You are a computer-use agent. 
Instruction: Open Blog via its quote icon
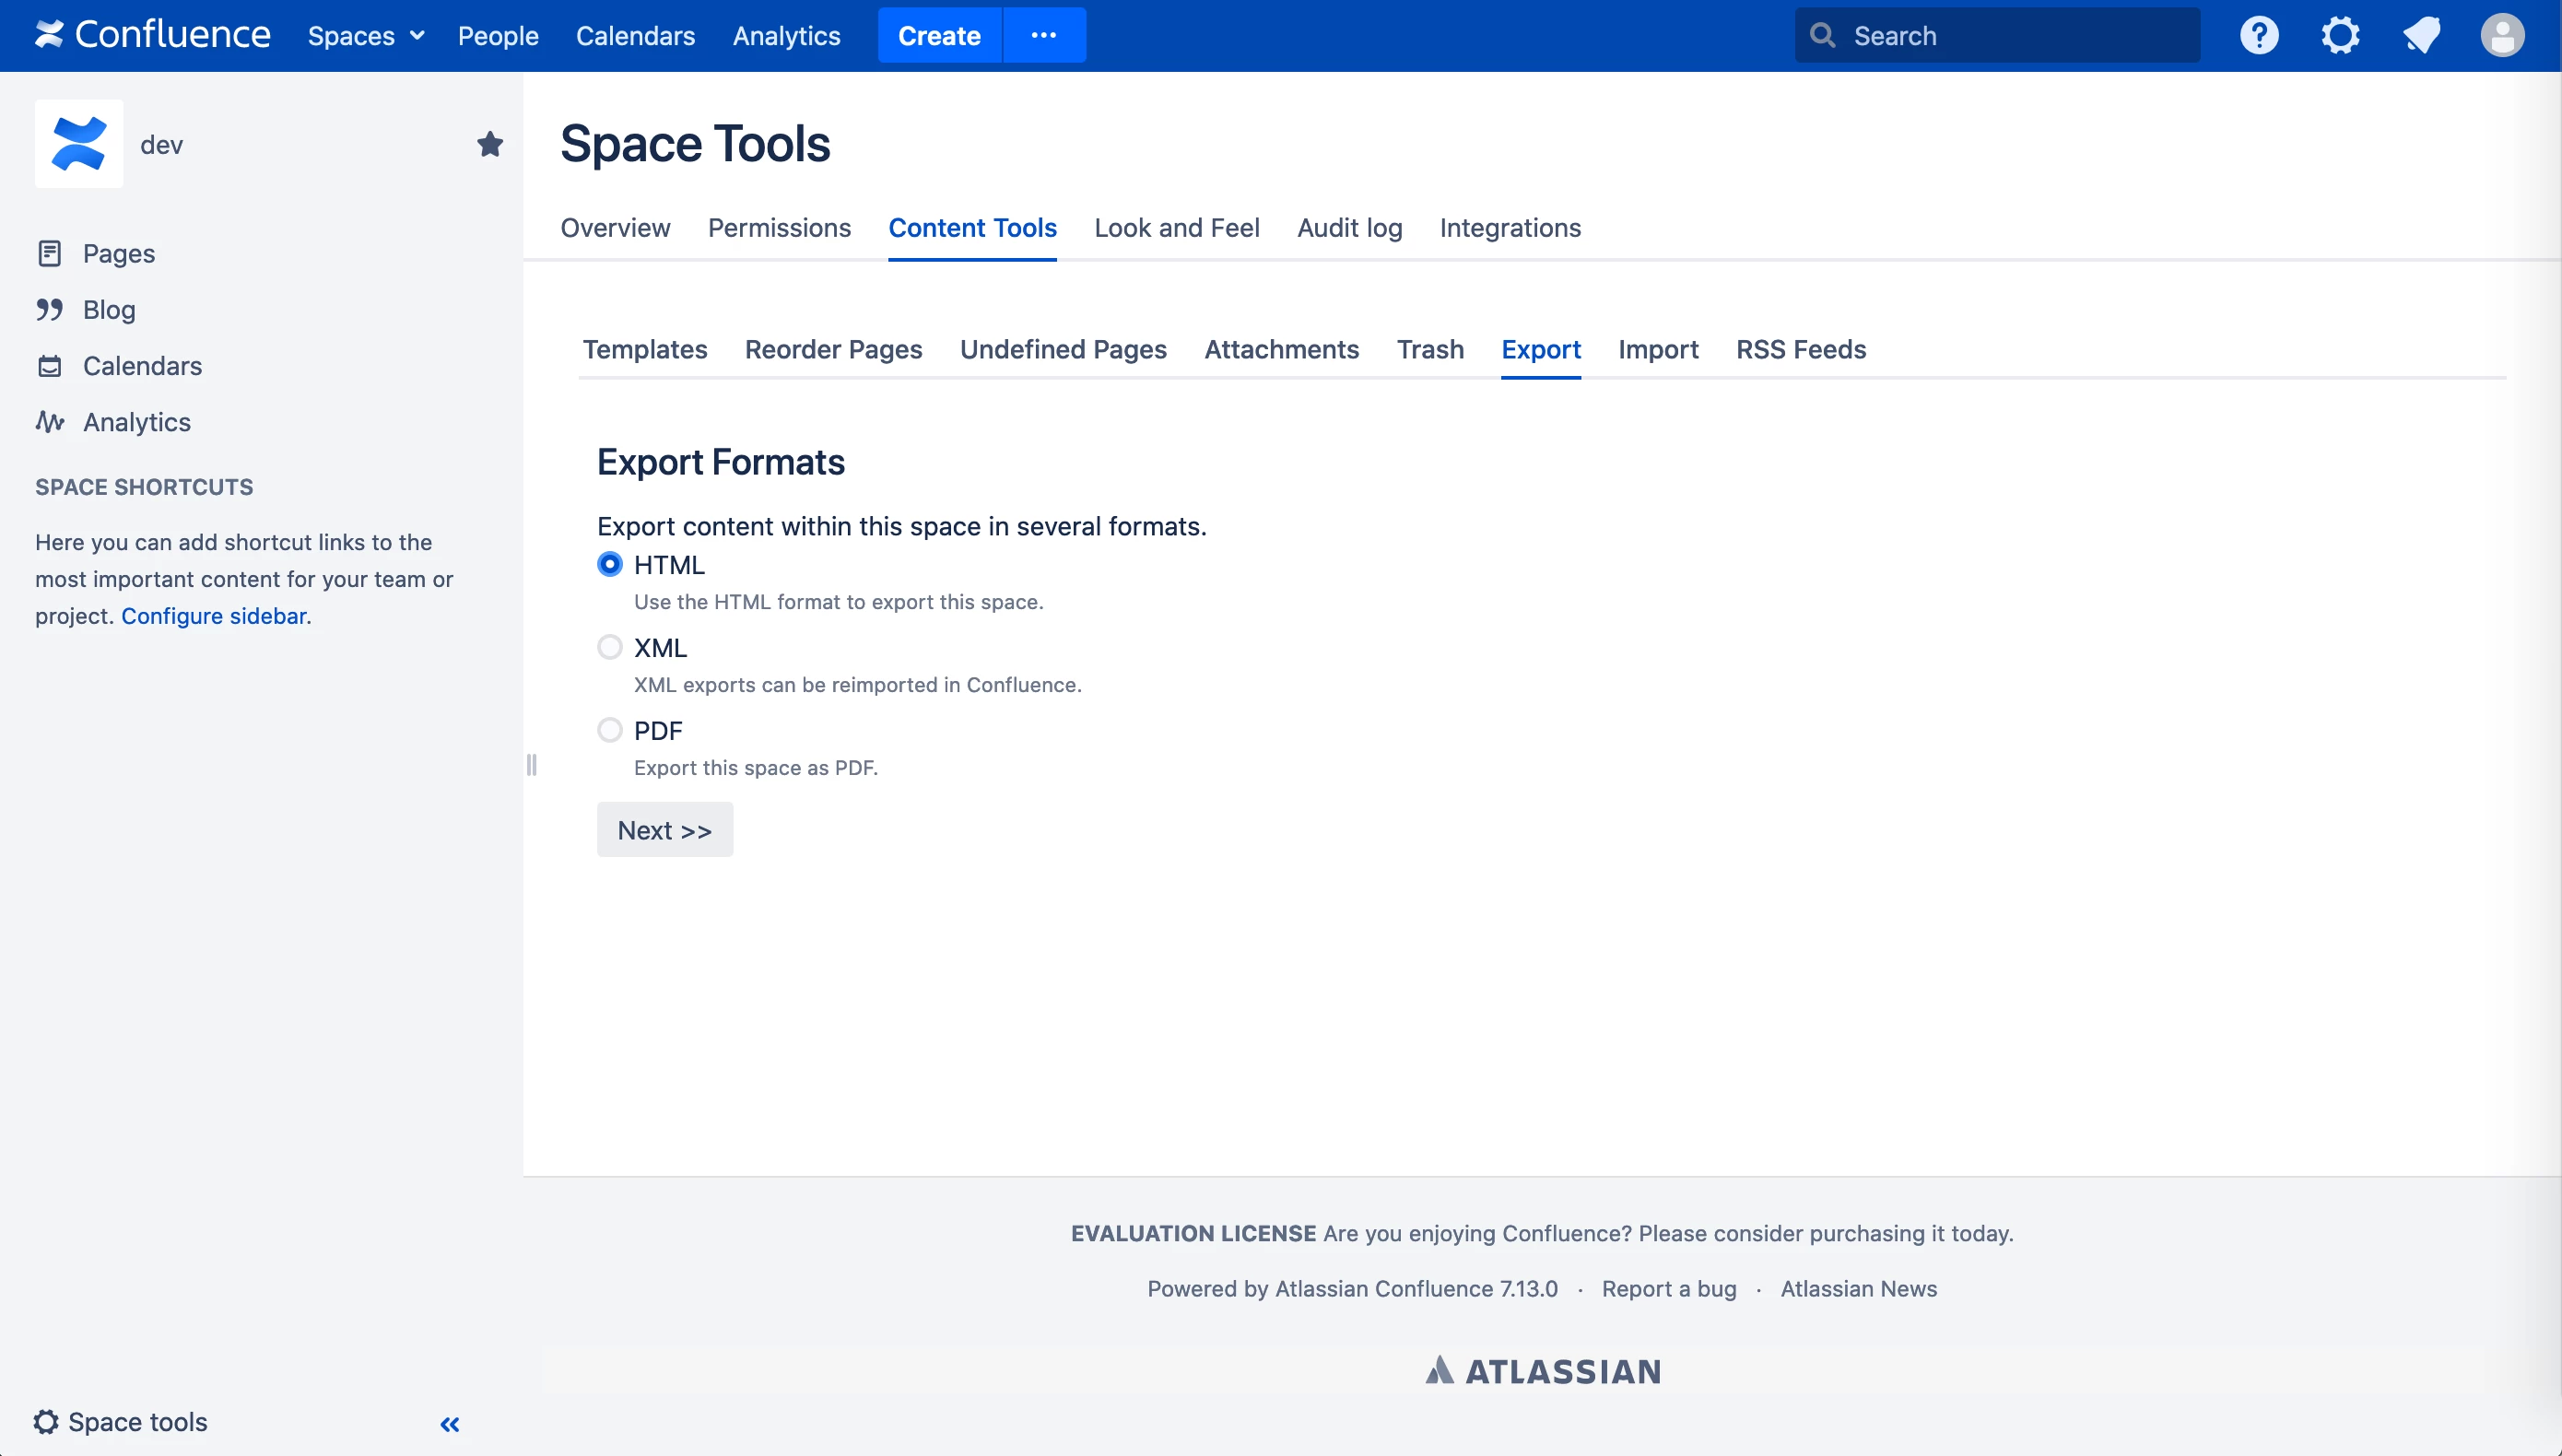(x=49, y=309)
